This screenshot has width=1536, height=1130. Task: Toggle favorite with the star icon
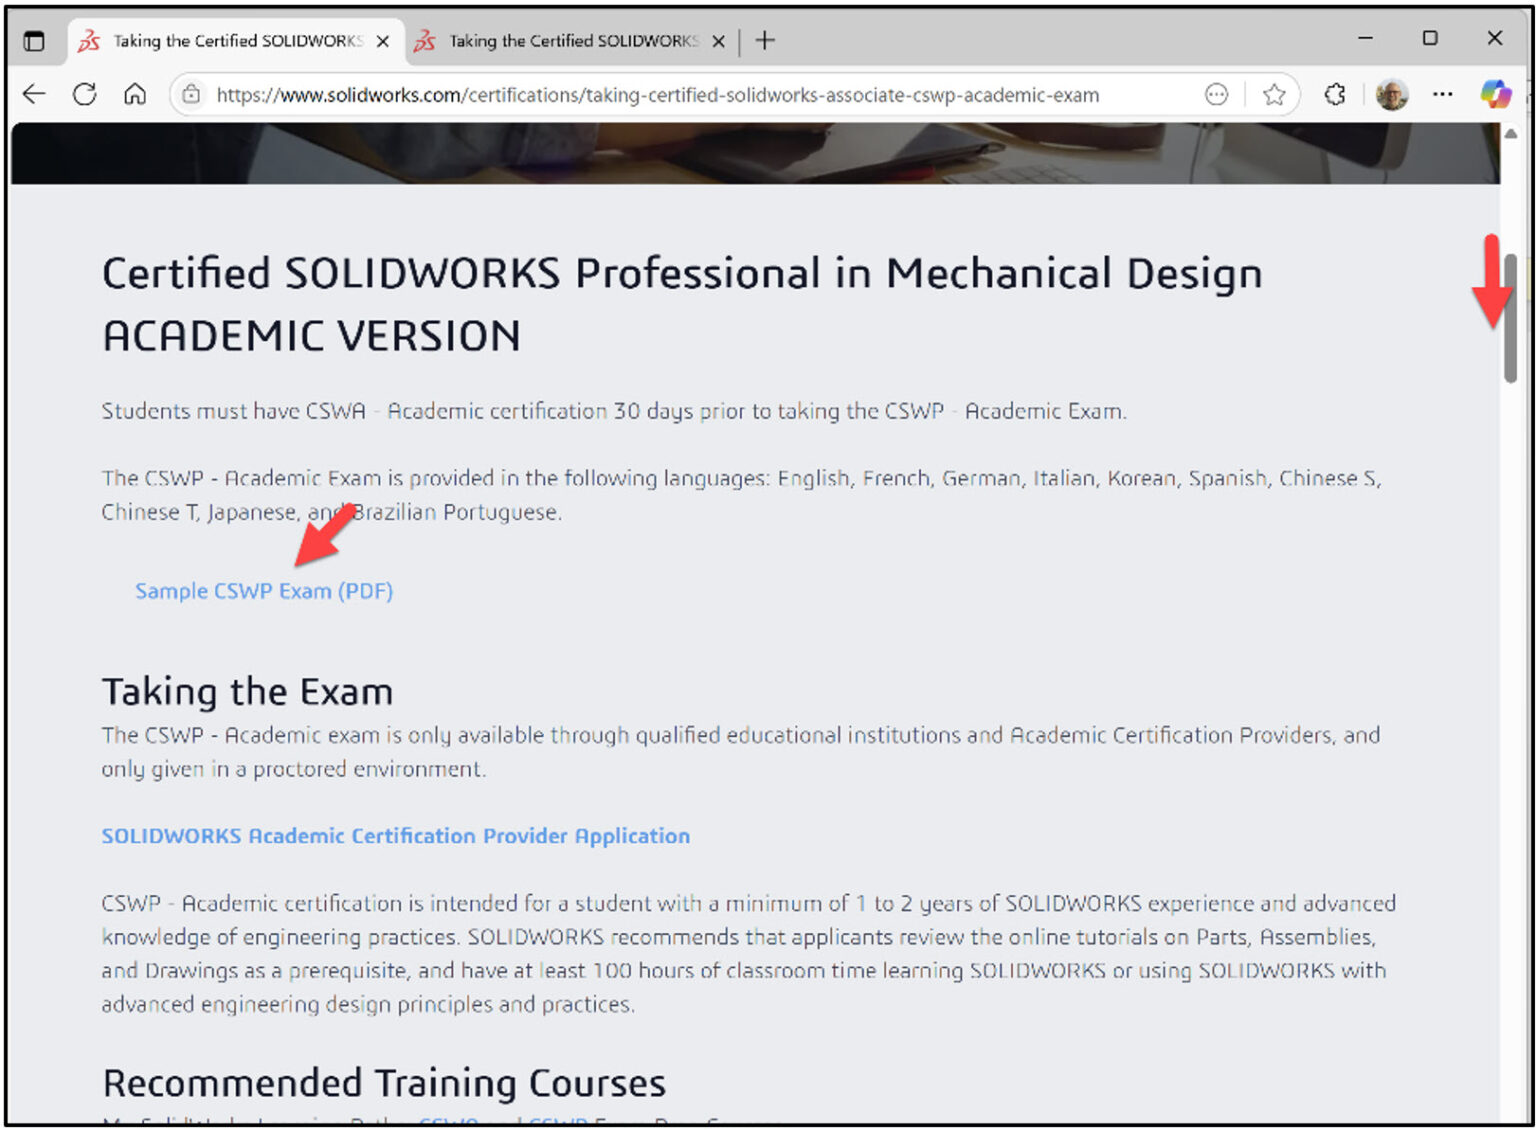1274,94
